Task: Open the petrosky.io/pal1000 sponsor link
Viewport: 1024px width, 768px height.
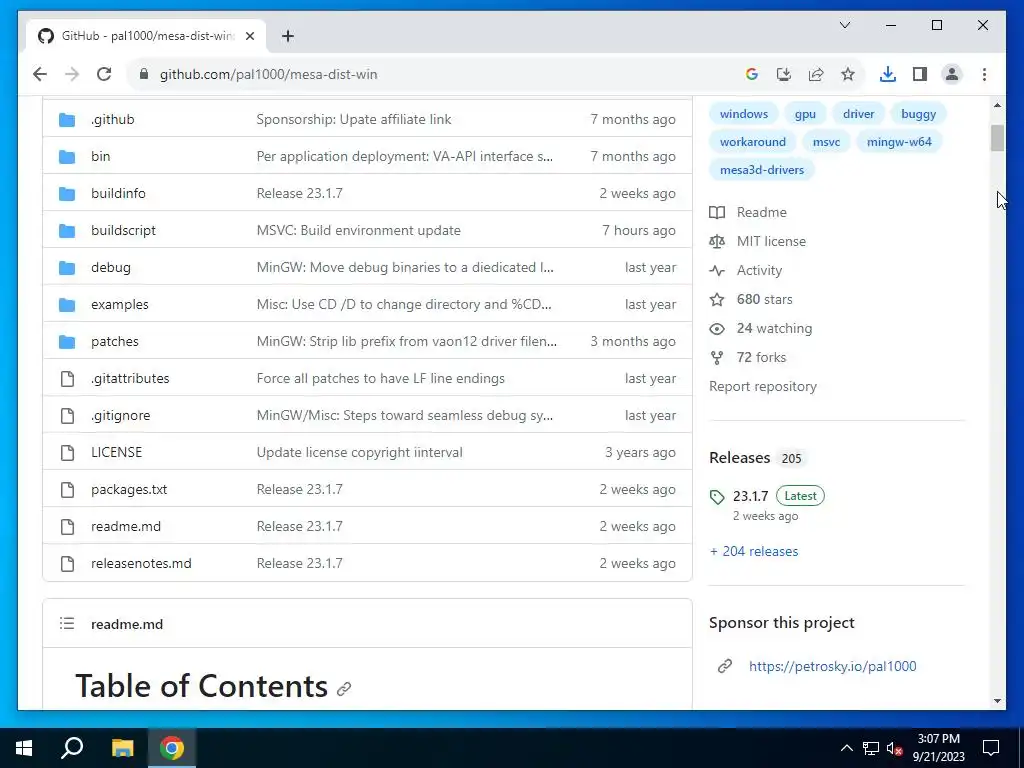Action: [x=833, y=666]
